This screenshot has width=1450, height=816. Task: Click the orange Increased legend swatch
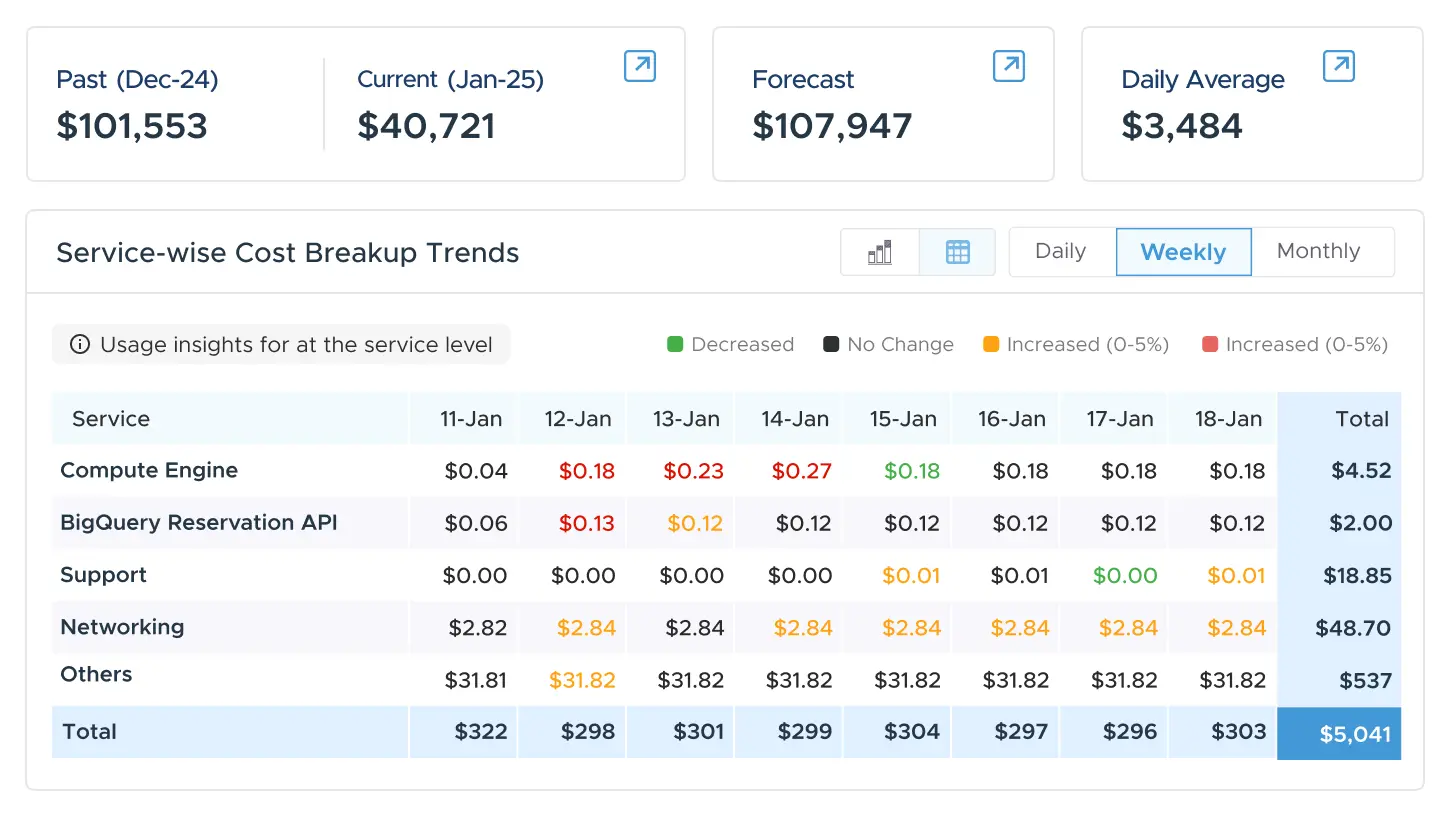991,345
